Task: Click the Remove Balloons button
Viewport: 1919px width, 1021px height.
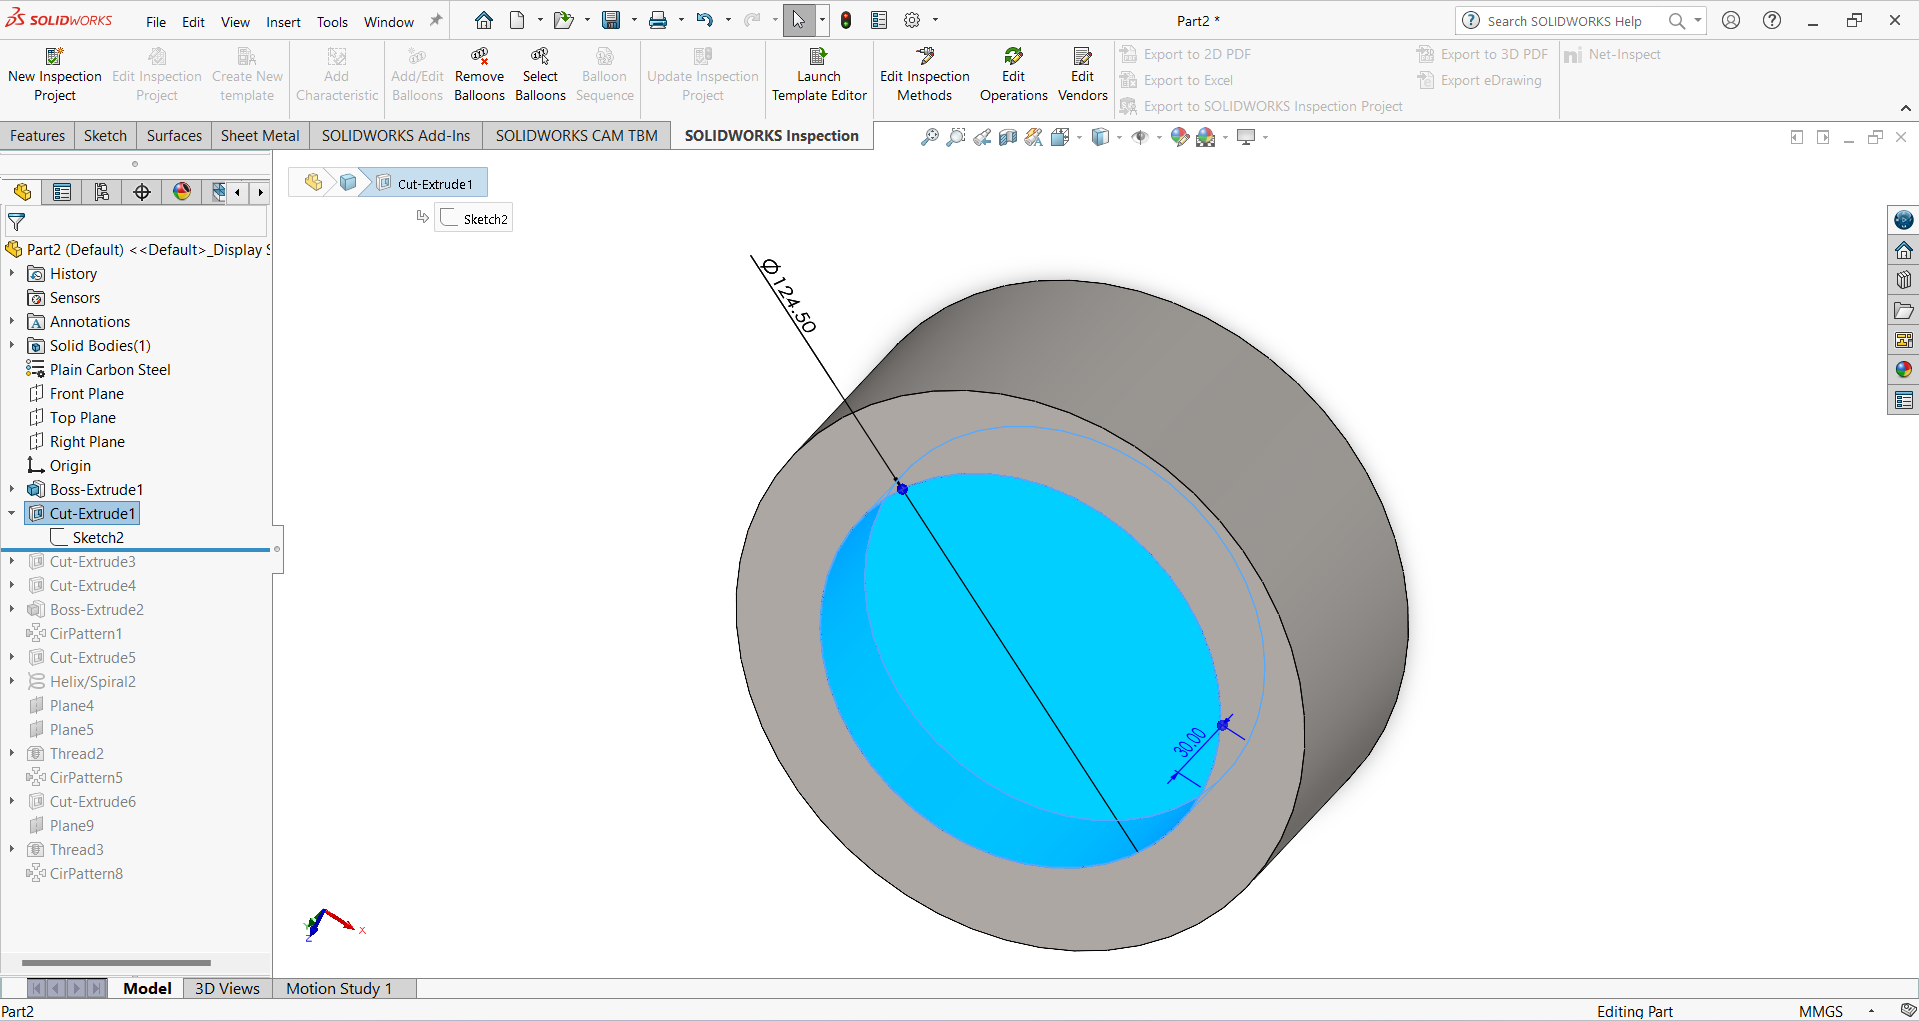Action: click(479, 76)
